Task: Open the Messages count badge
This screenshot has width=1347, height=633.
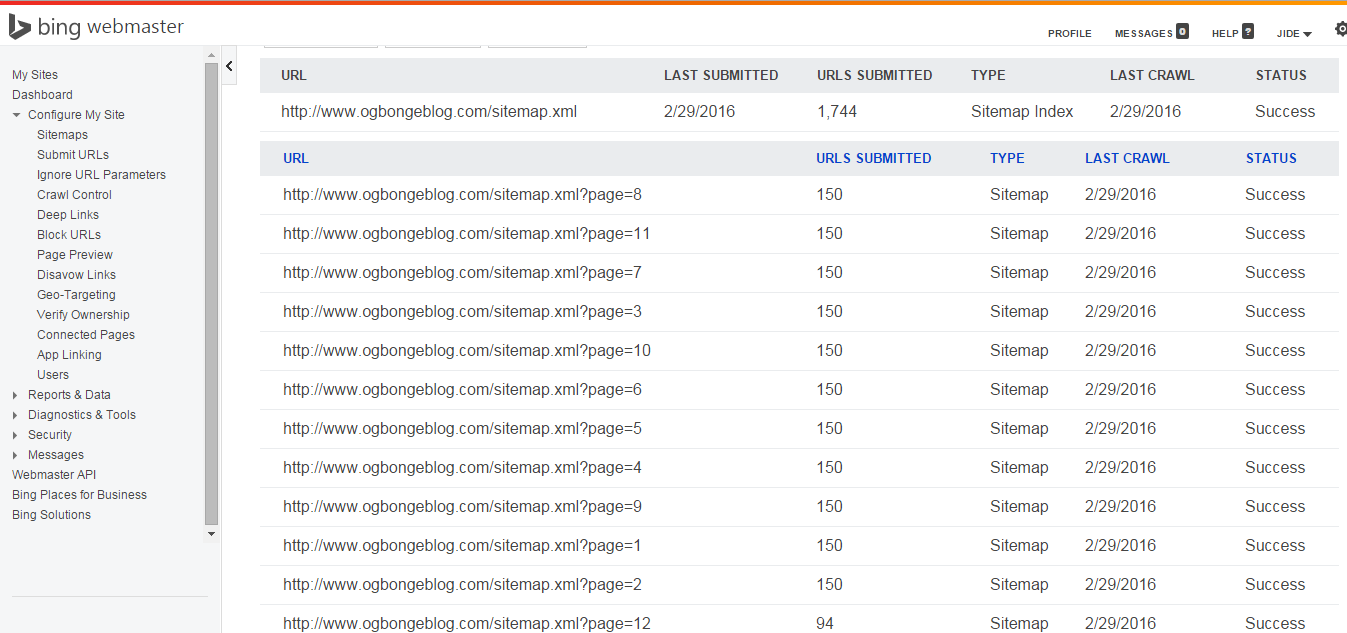Action: pyautogui.click(x=1182, y=31)
